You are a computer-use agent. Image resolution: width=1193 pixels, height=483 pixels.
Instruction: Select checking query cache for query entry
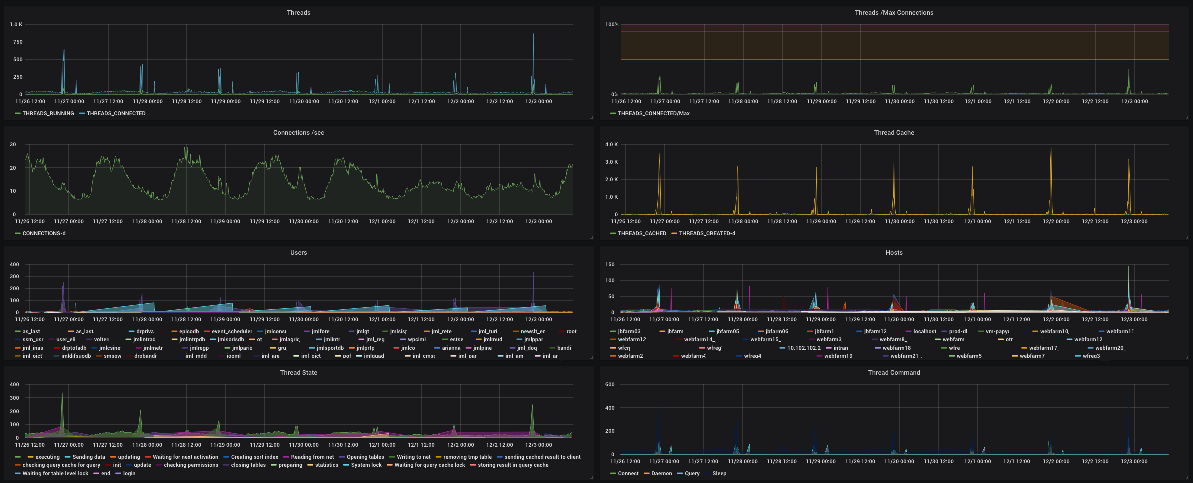pyautogui.click(x=61, y=466)
